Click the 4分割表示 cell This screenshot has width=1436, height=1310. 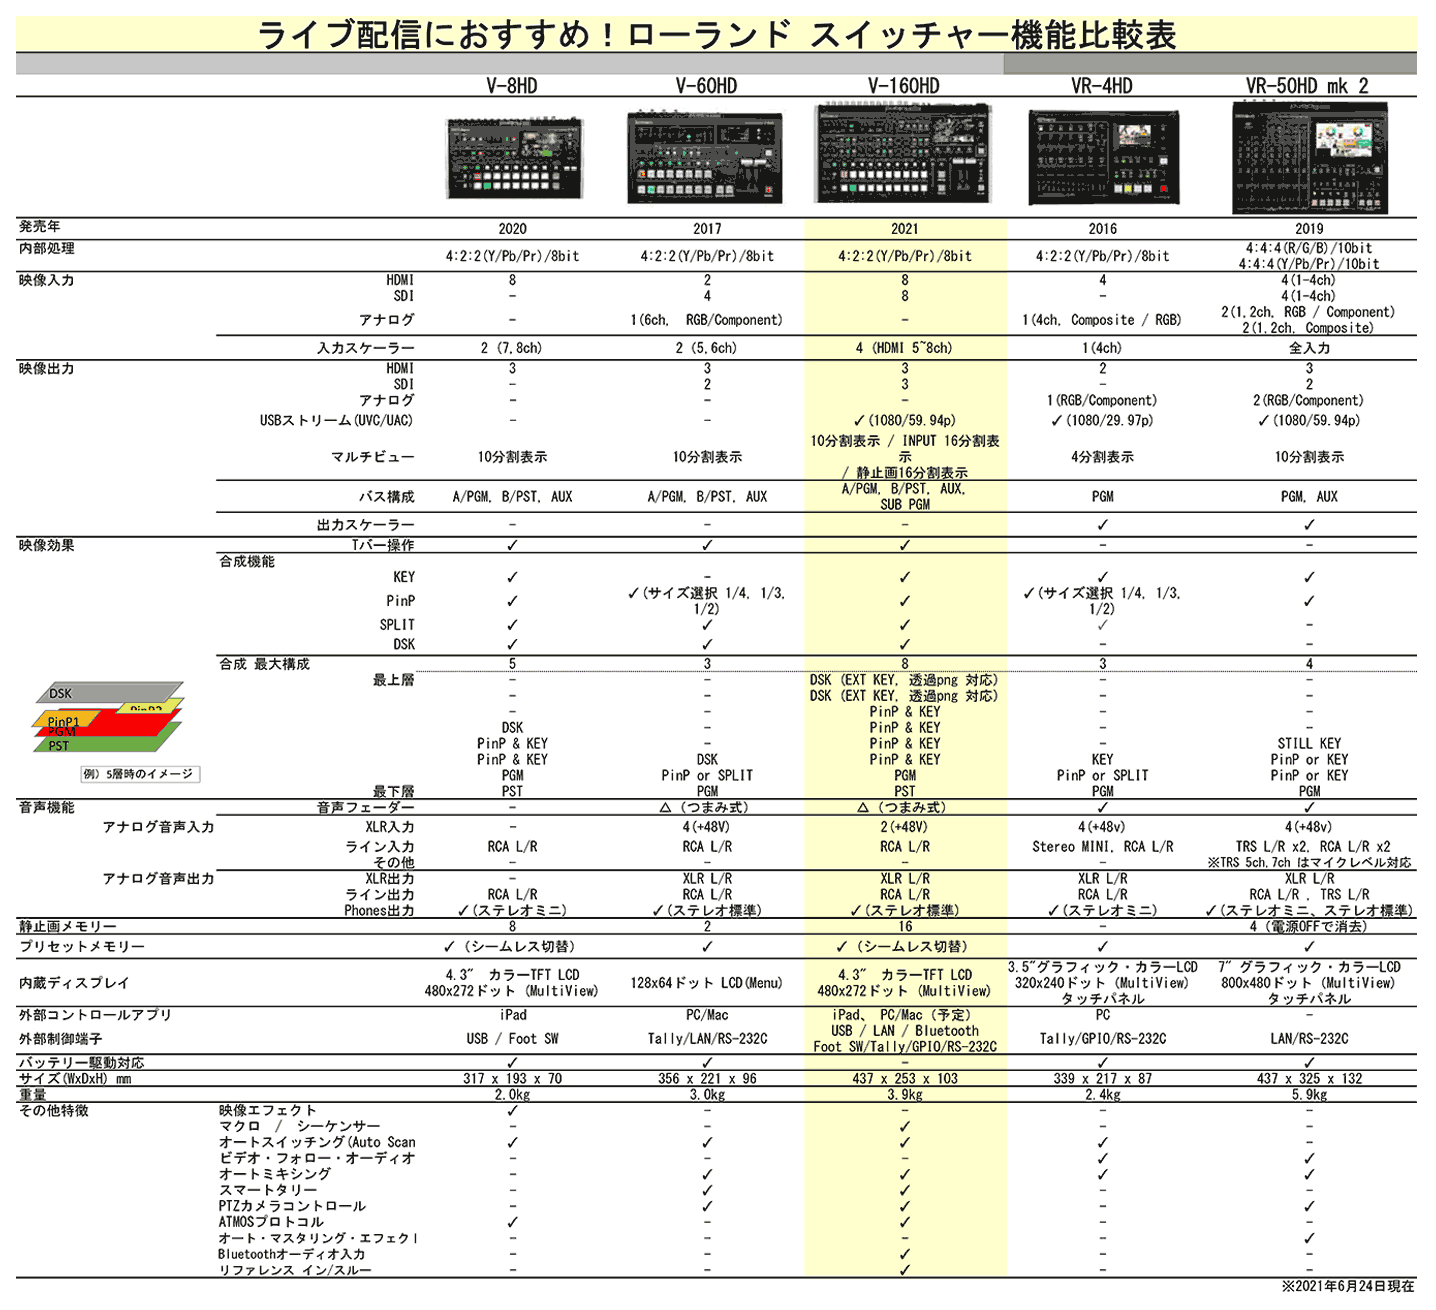pos(1102,457)
